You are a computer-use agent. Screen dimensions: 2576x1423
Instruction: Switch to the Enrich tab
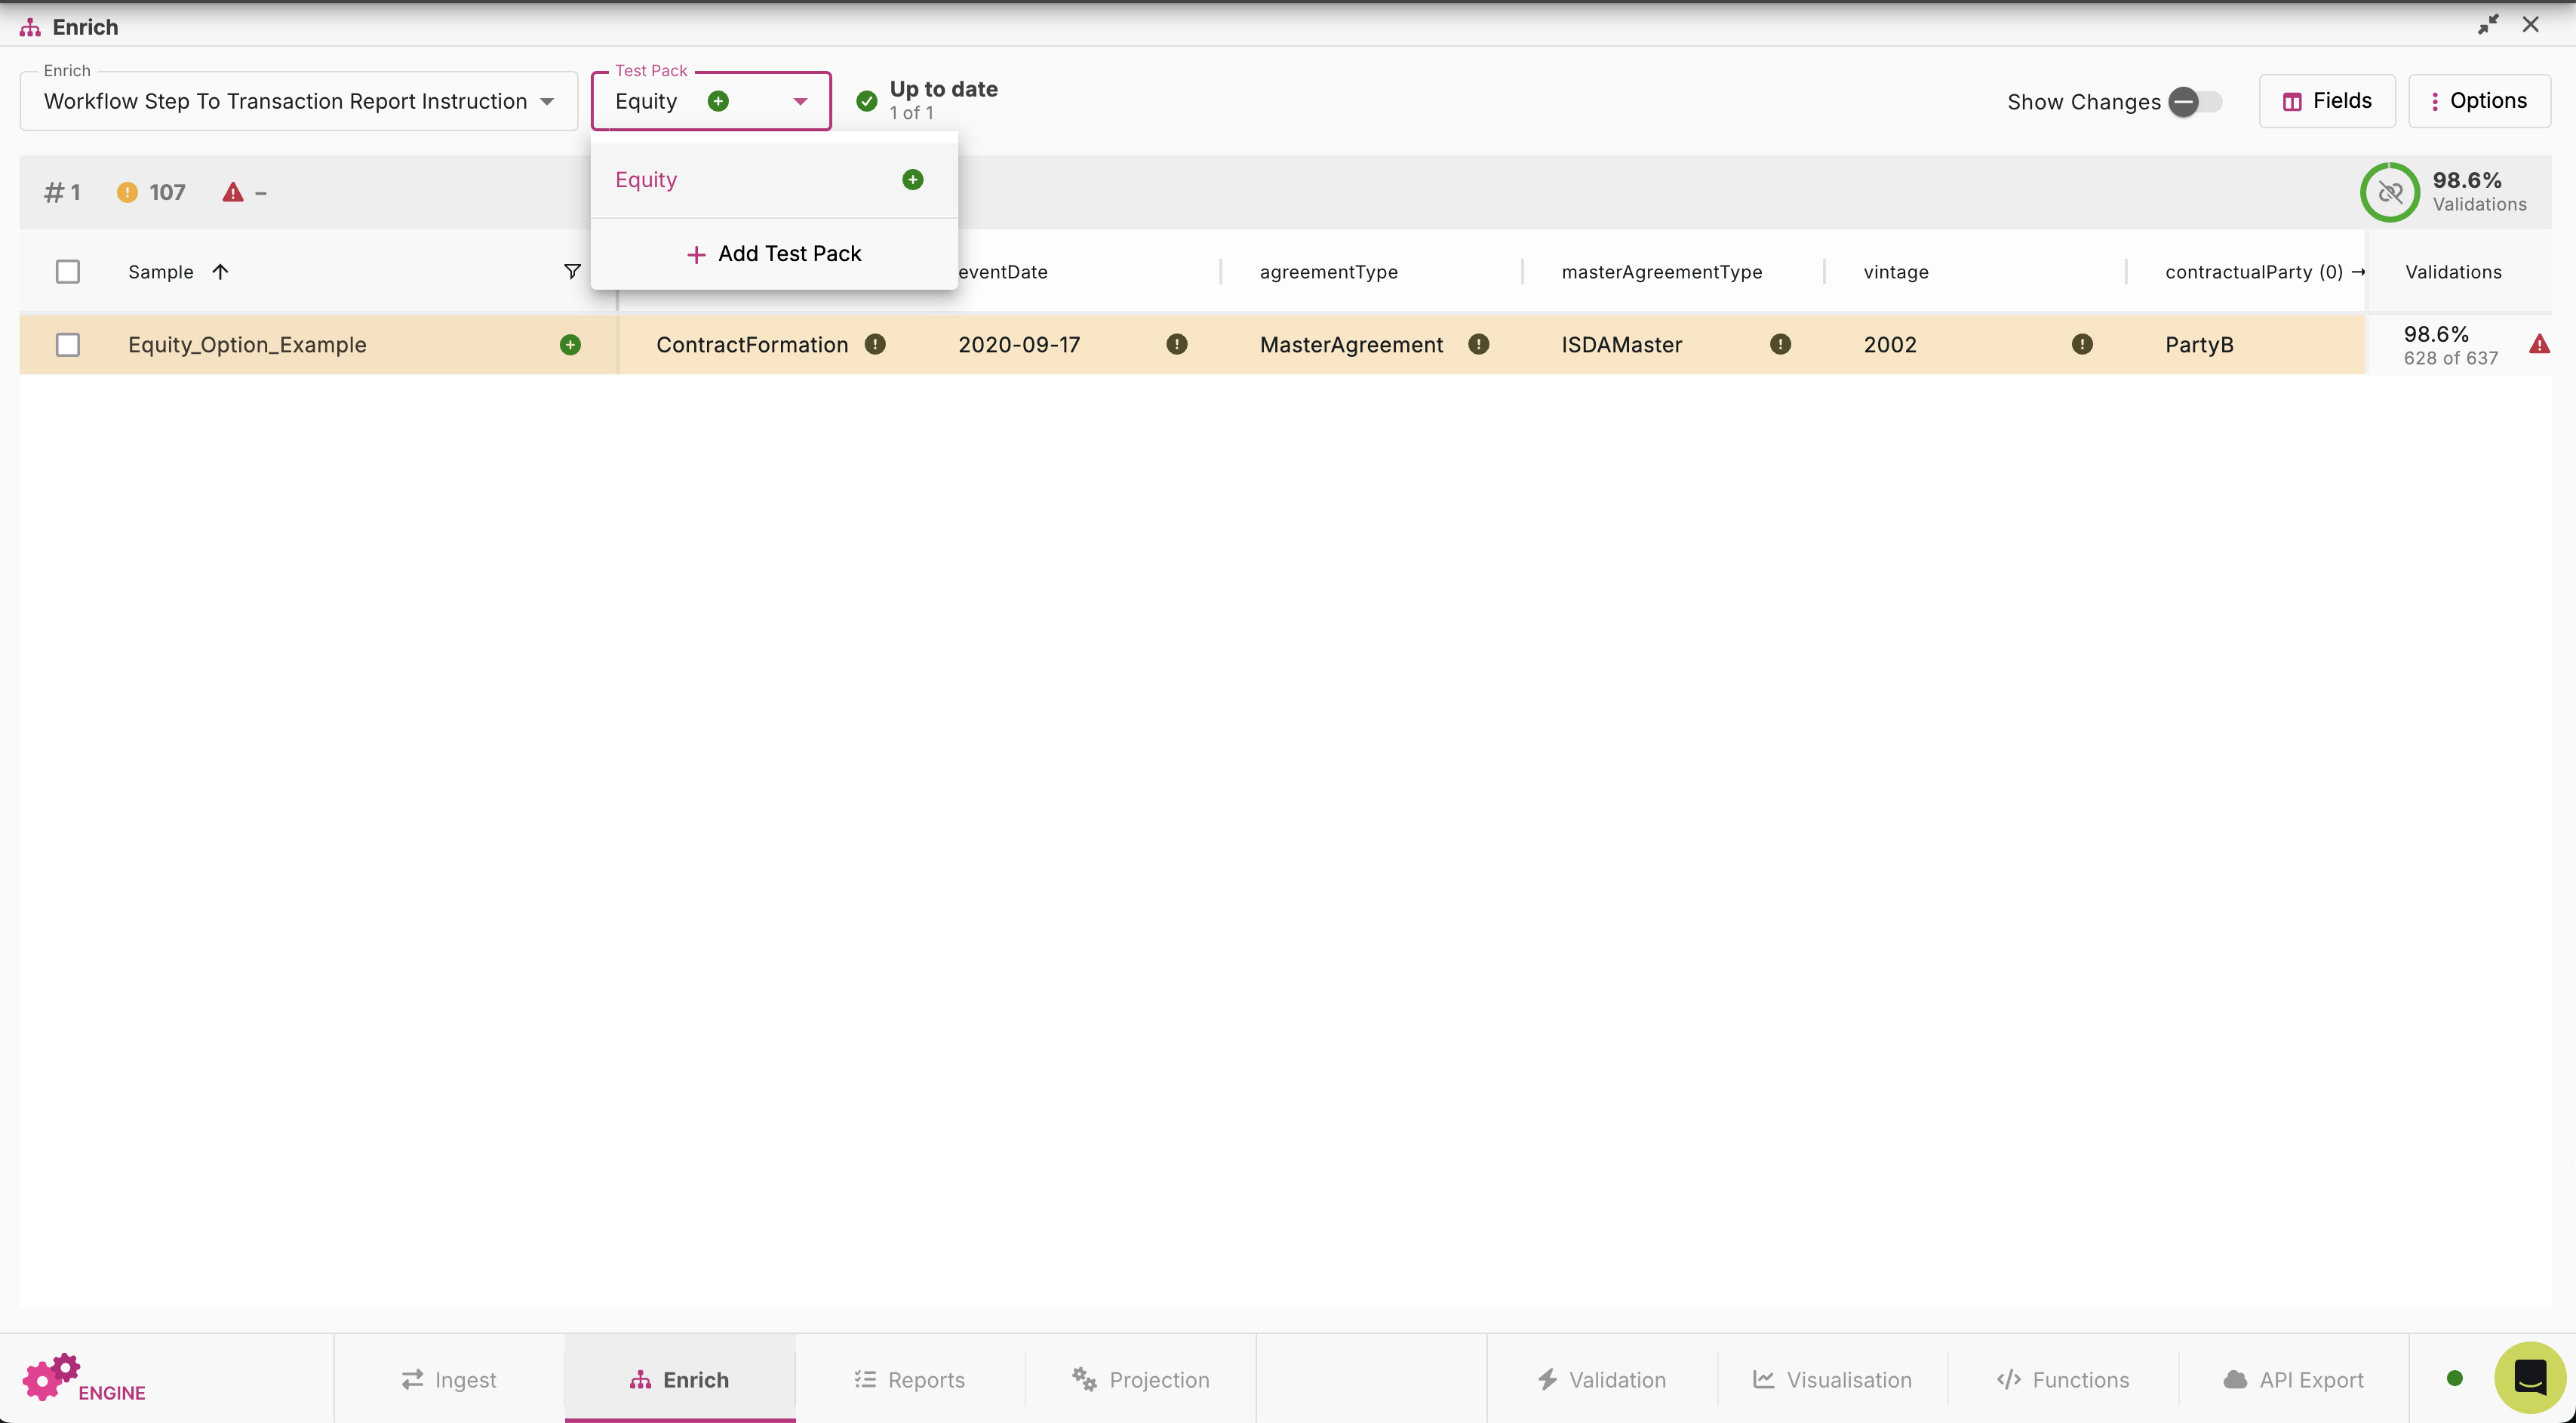click(680, 1380)
